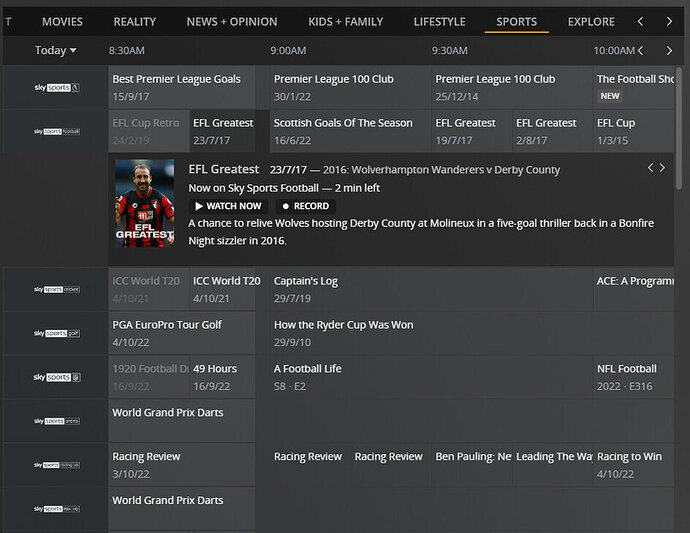
Task: Open the Sky Sports NFL channel logo
Action: 57,377
